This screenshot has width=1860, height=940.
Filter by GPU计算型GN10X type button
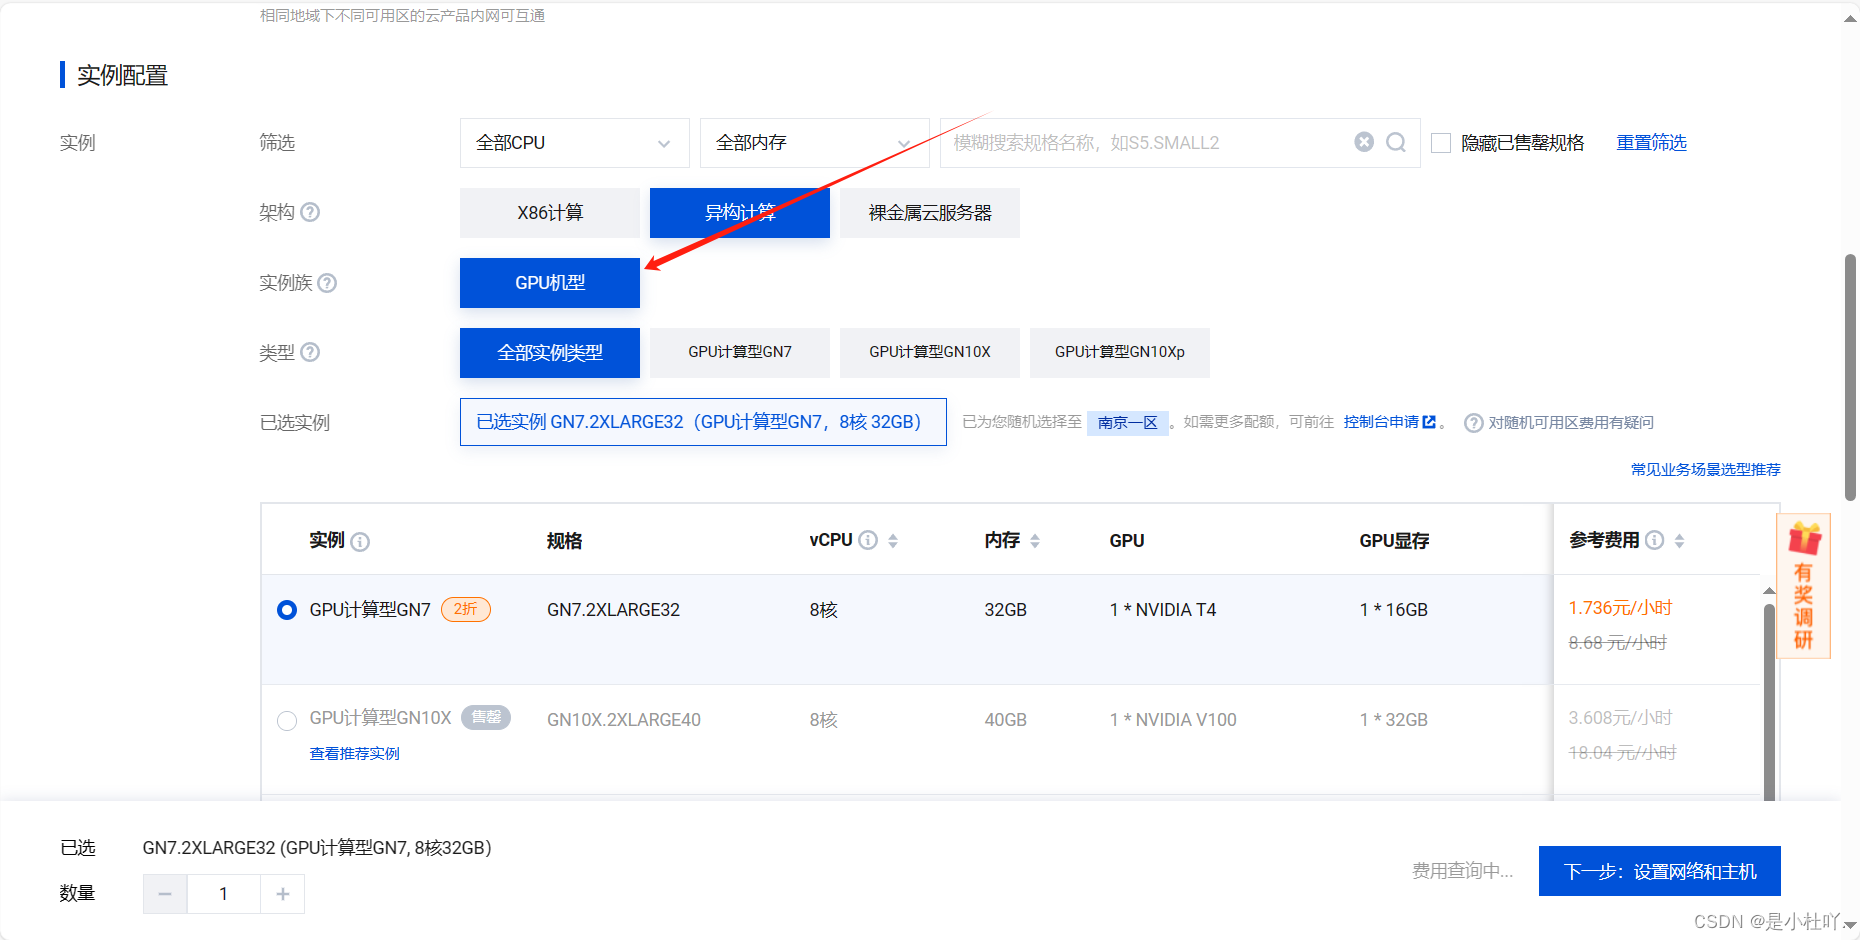(930, 353)
